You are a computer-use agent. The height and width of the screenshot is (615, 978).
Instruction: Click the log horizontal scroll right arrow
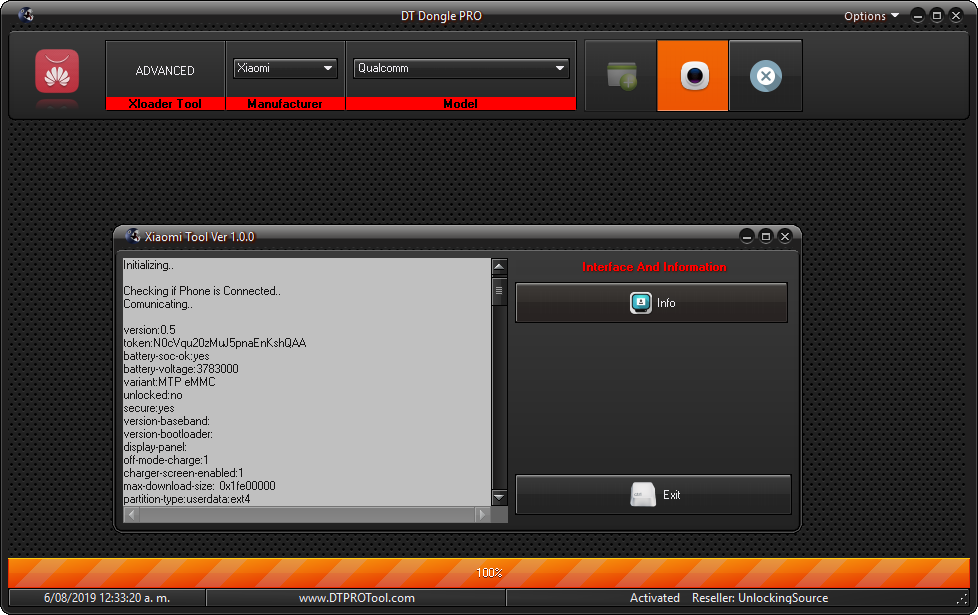click(x=482, y=515)
